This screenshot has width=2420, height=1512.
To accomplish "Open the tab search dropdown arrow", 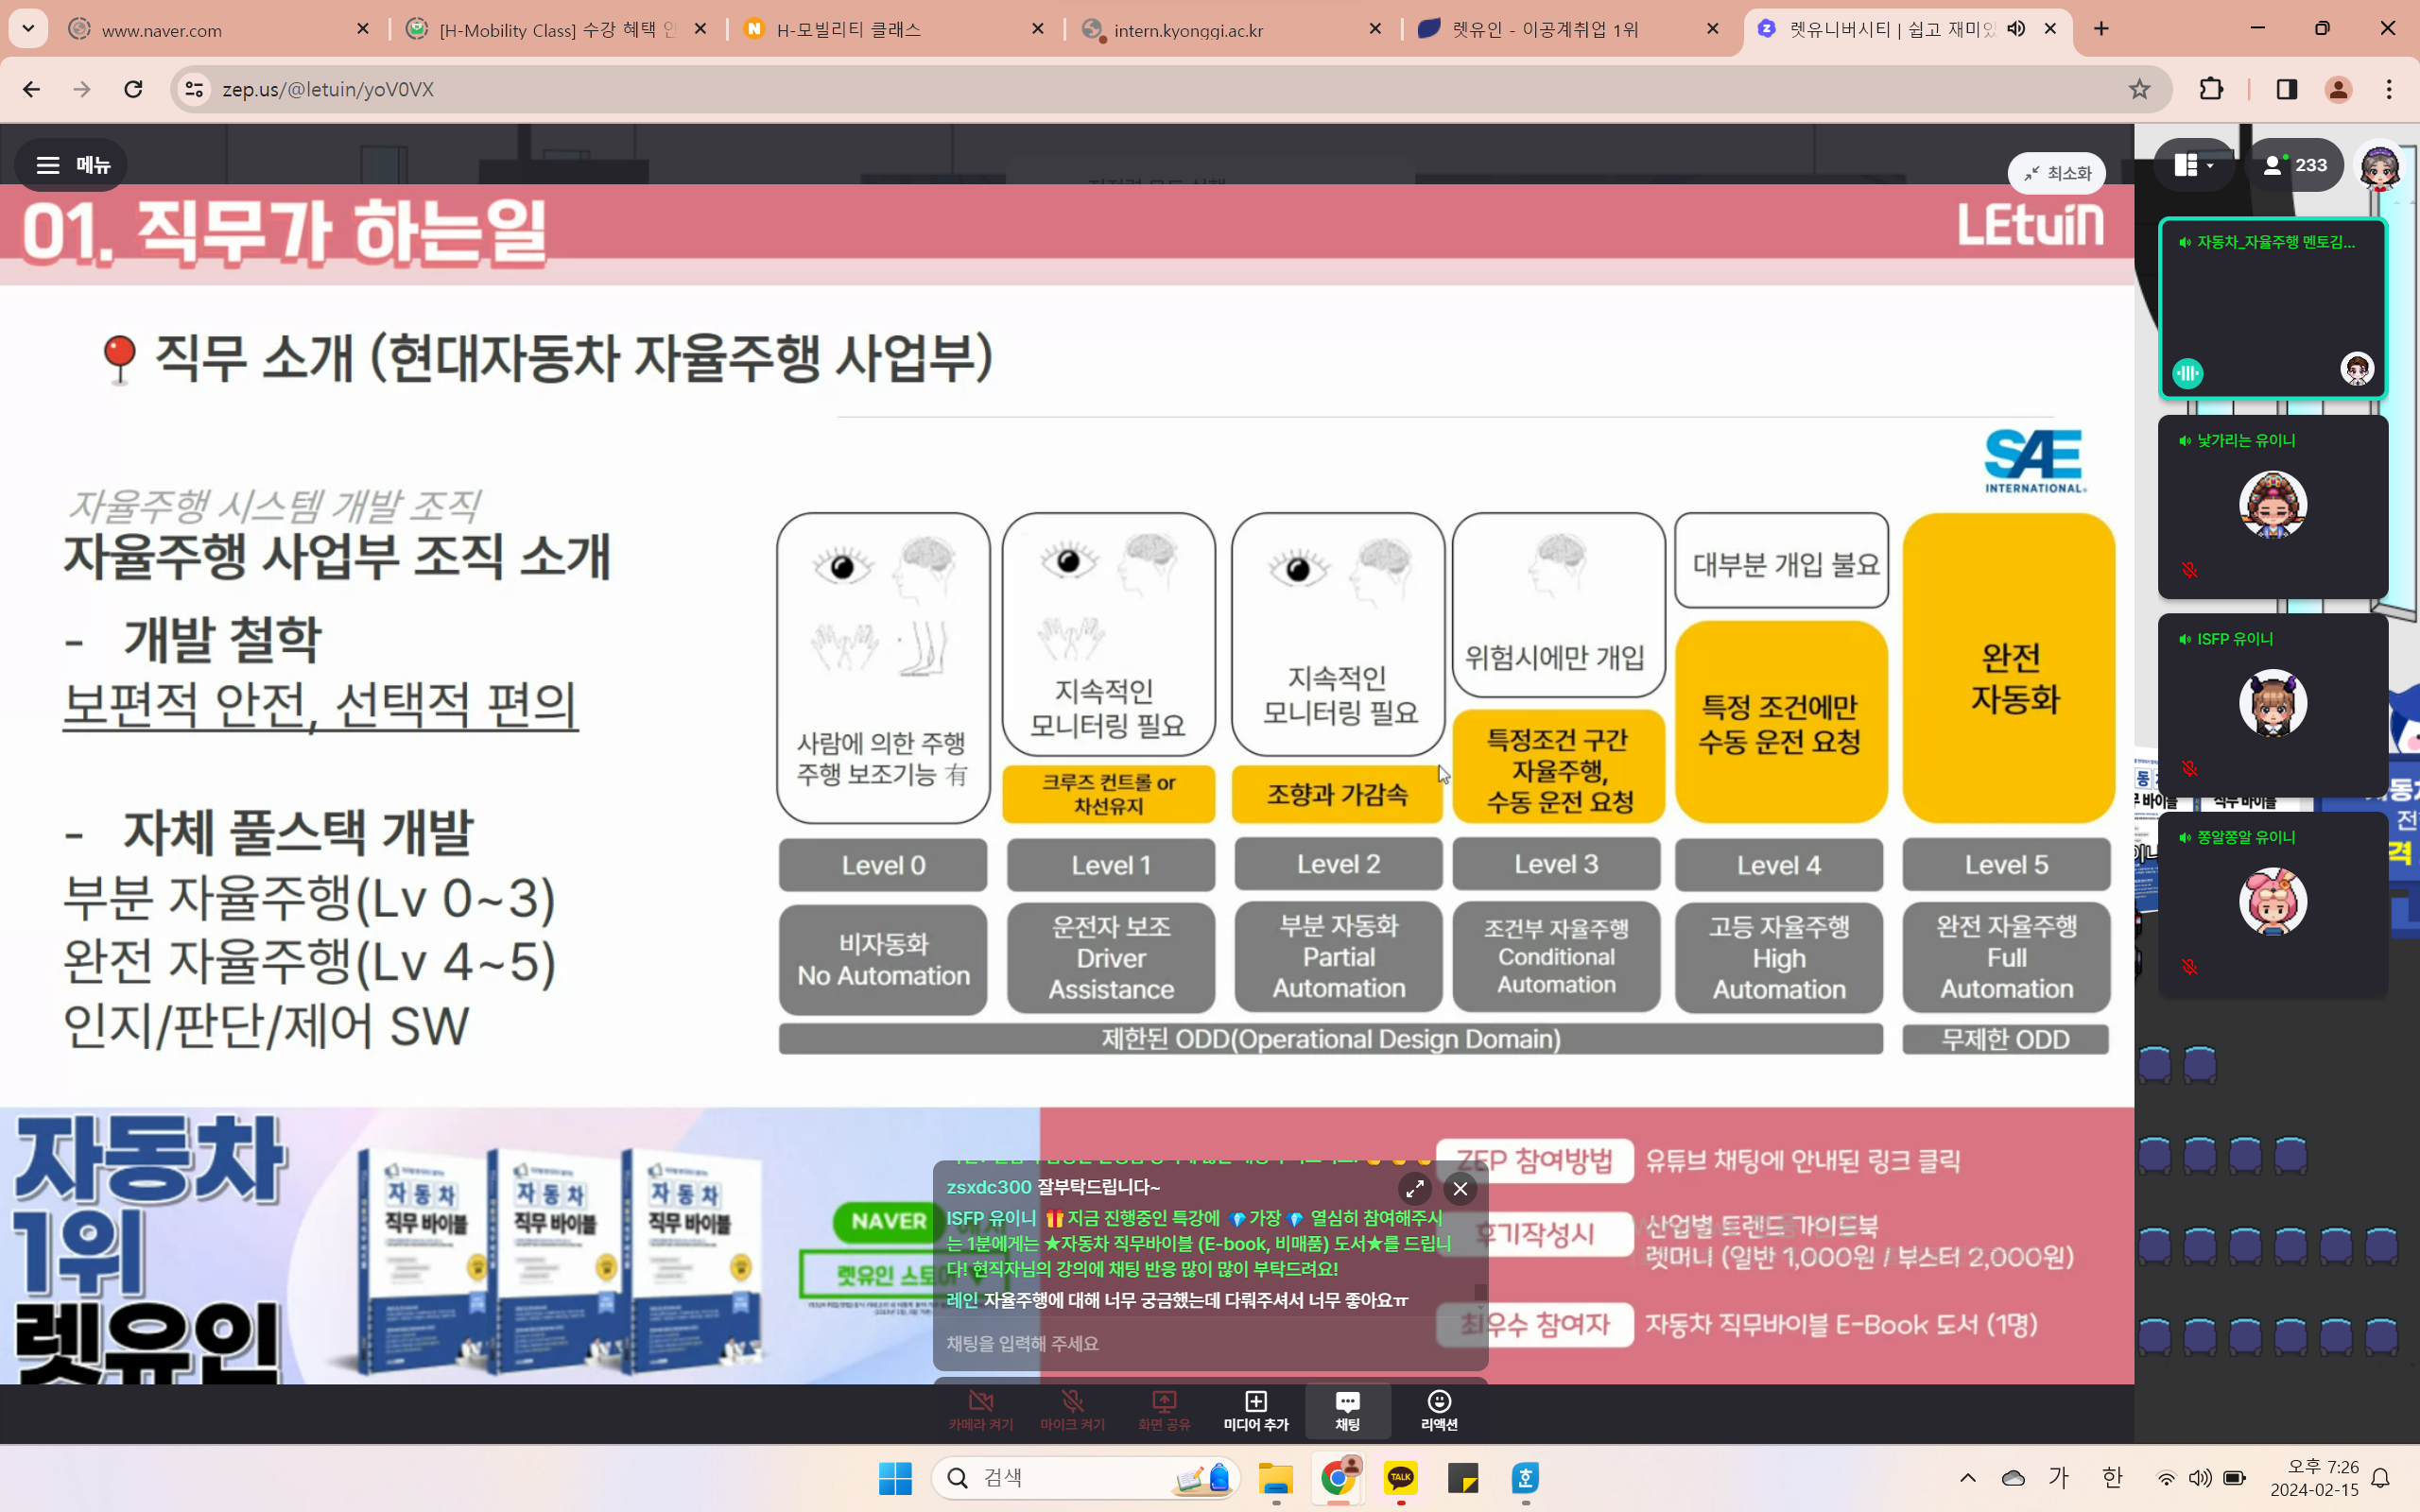I will click(x=28, y=29).
